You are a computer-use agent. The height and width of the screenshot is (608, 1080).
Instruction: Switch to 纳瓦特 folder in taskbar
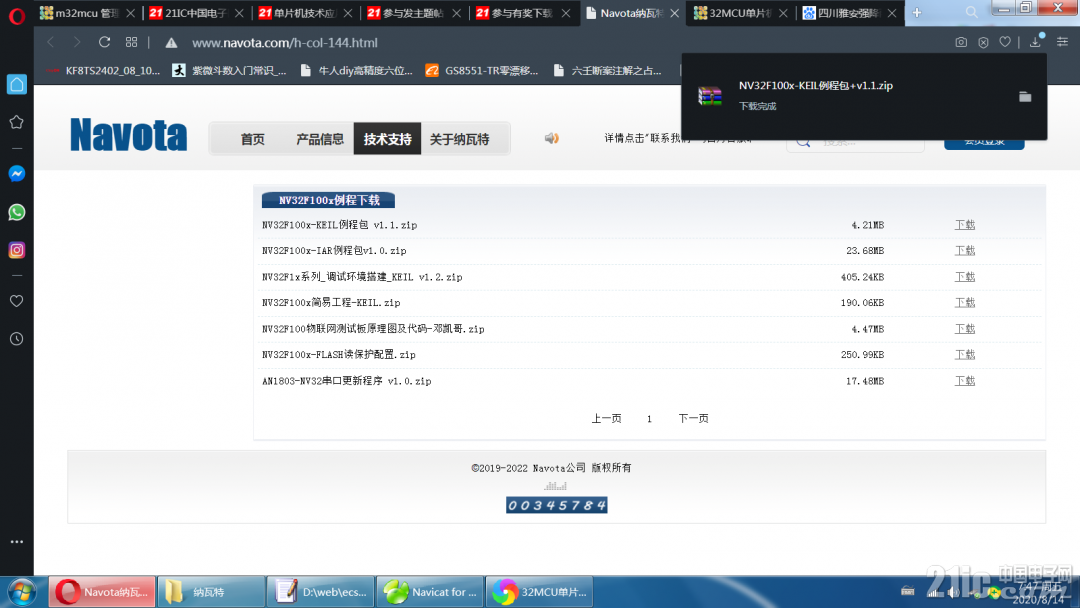tap(211, 592)
